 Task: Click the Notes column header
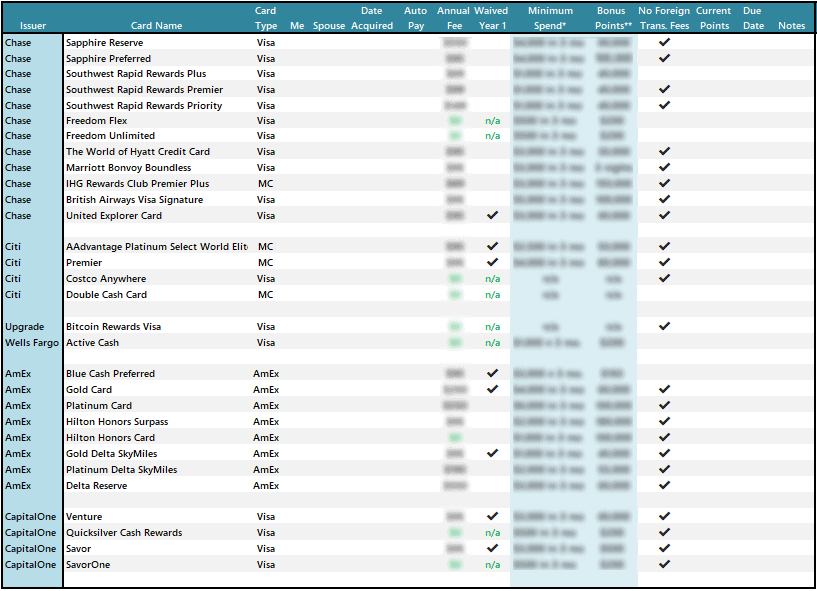pyautogui.click(x=791, y=27)
